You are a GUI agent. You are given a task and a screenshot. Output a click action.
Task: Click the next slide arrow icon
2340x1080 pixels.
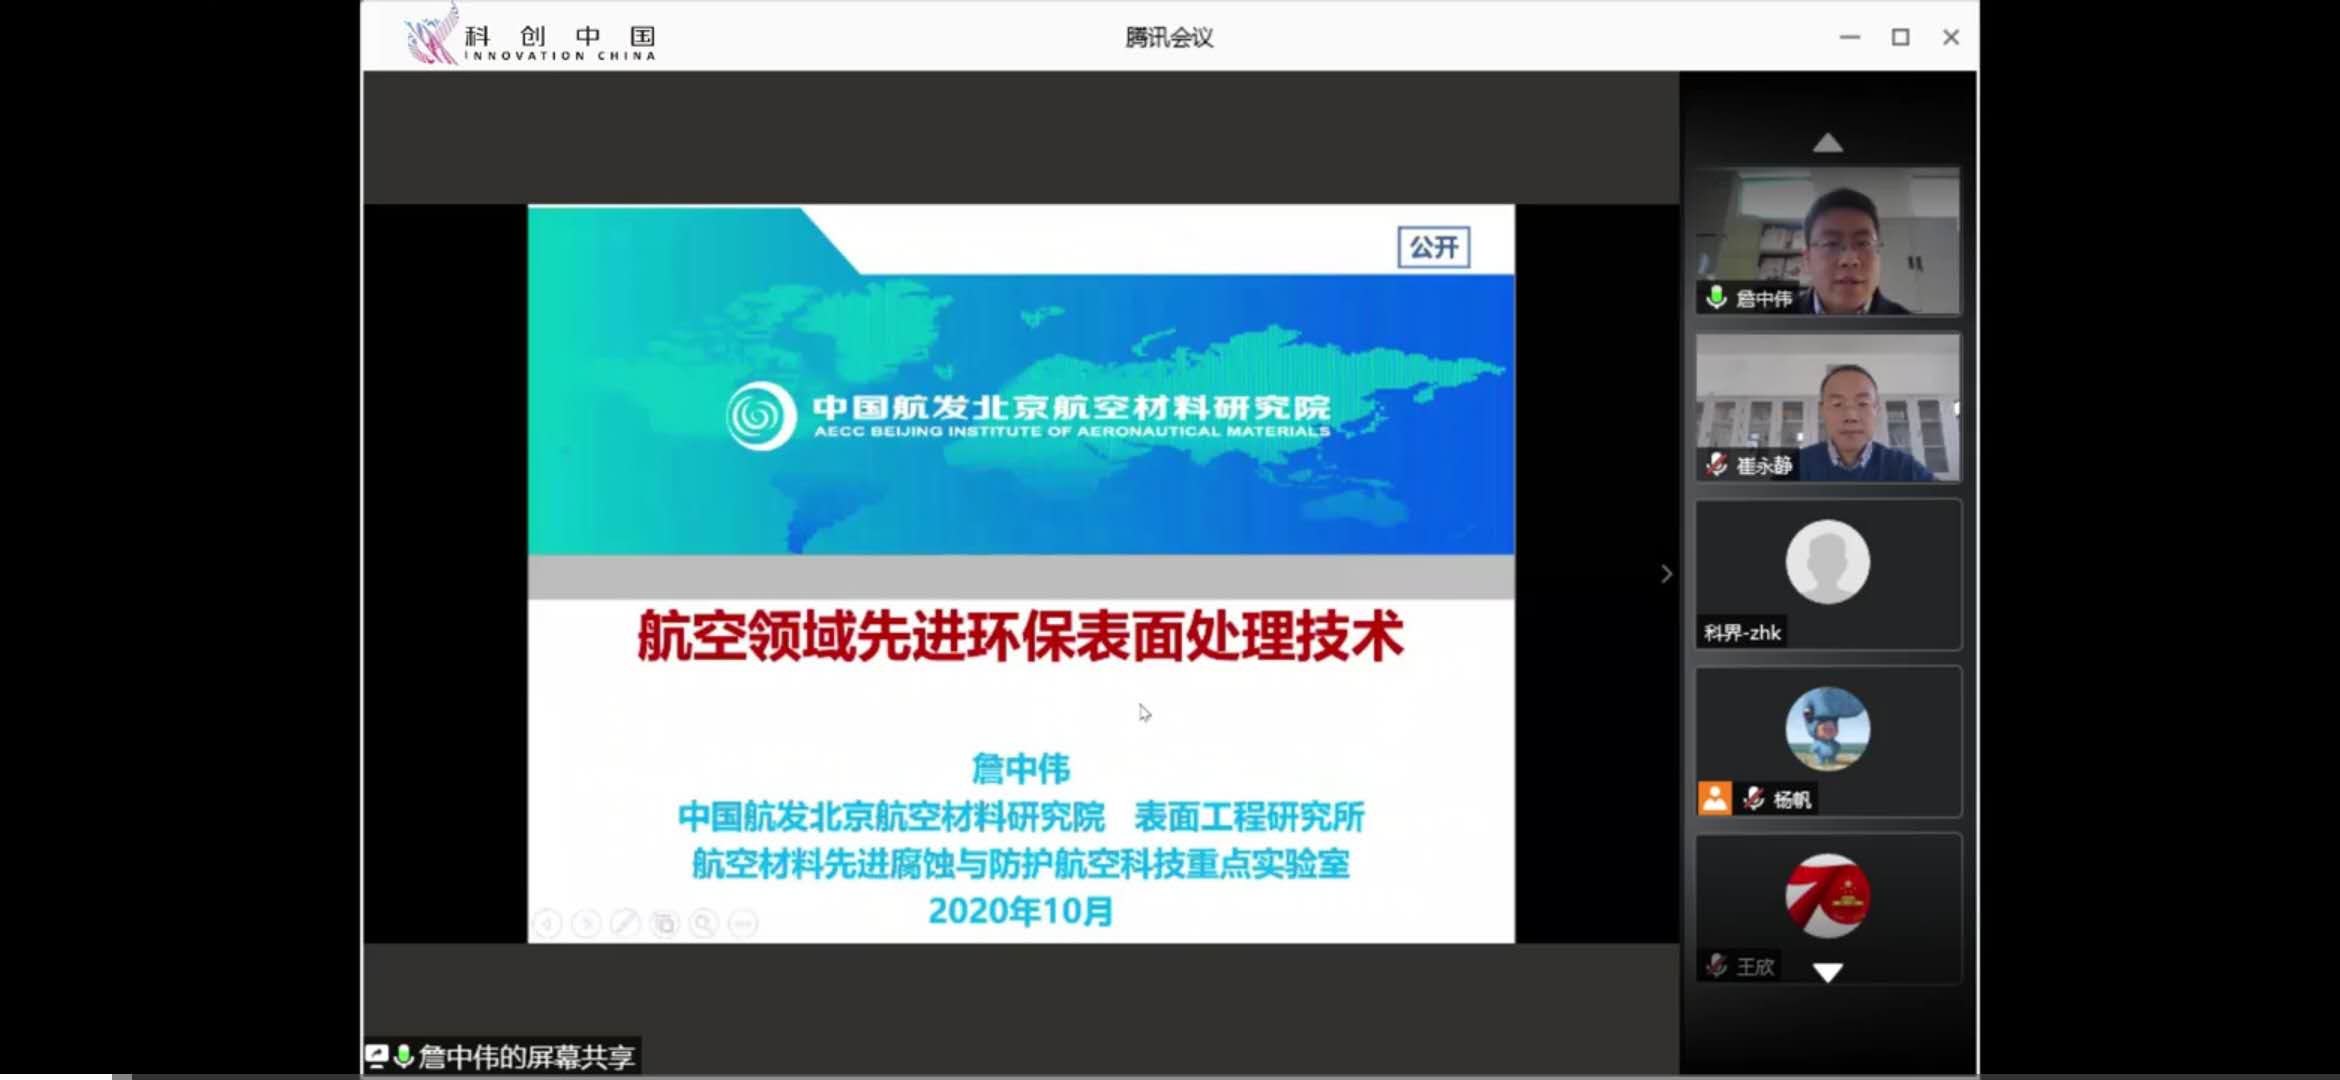coord(586,923)
